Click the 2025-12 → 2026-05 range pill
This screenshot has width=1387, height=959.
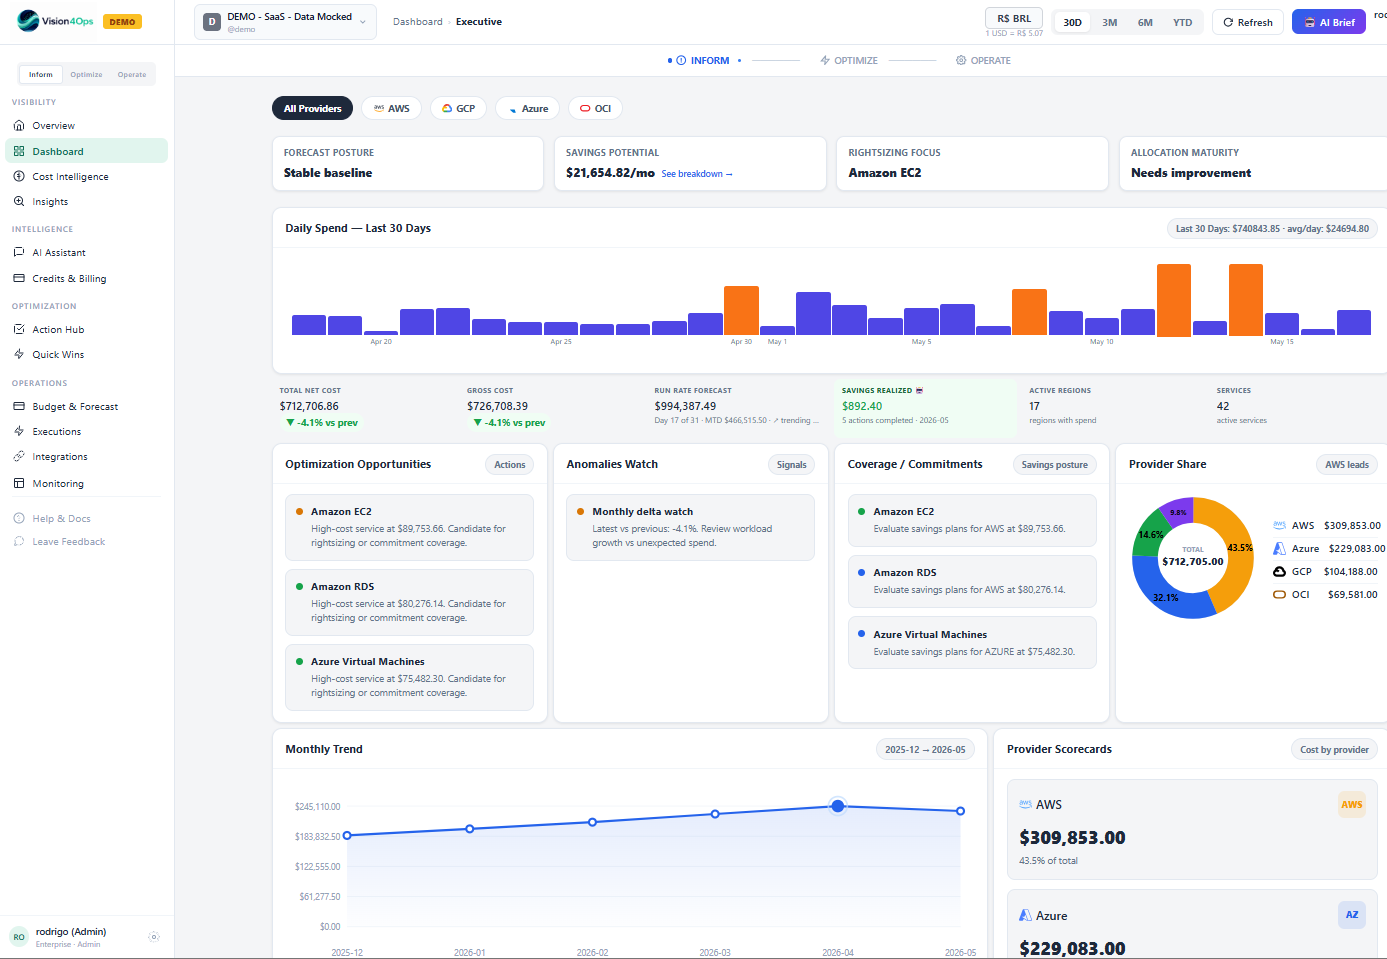tap(925, 750)
